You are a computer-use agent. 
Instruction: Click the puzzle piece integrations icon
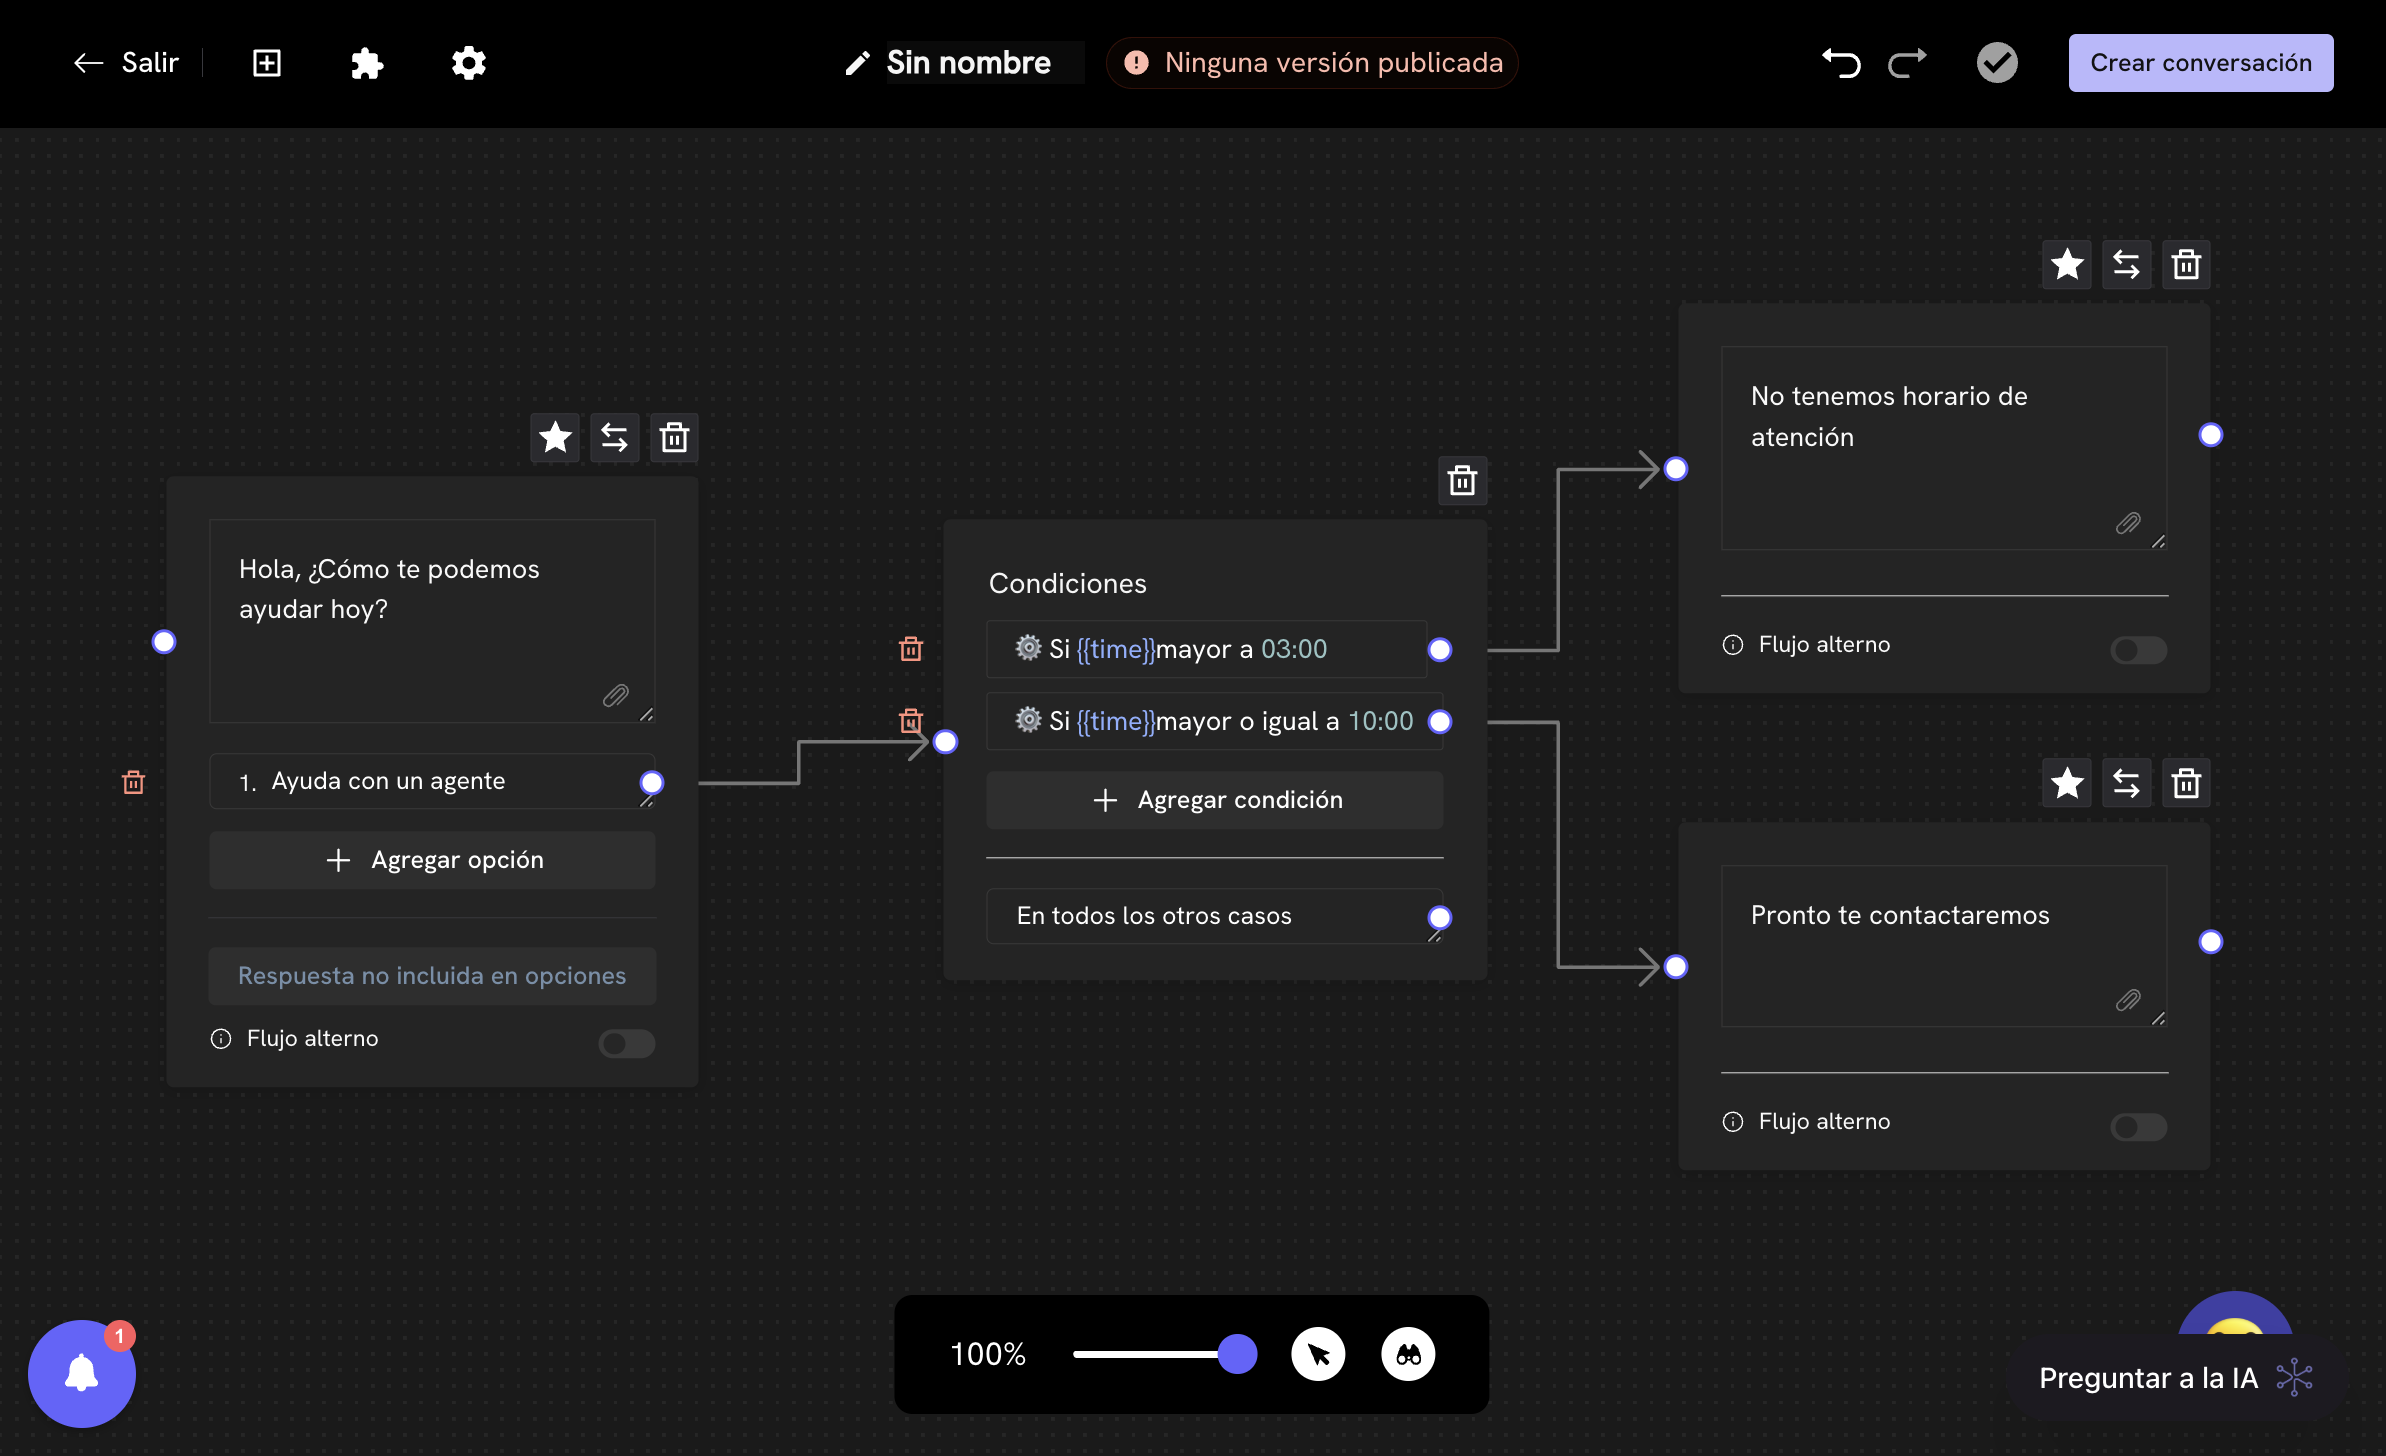[x=367, y=63]
